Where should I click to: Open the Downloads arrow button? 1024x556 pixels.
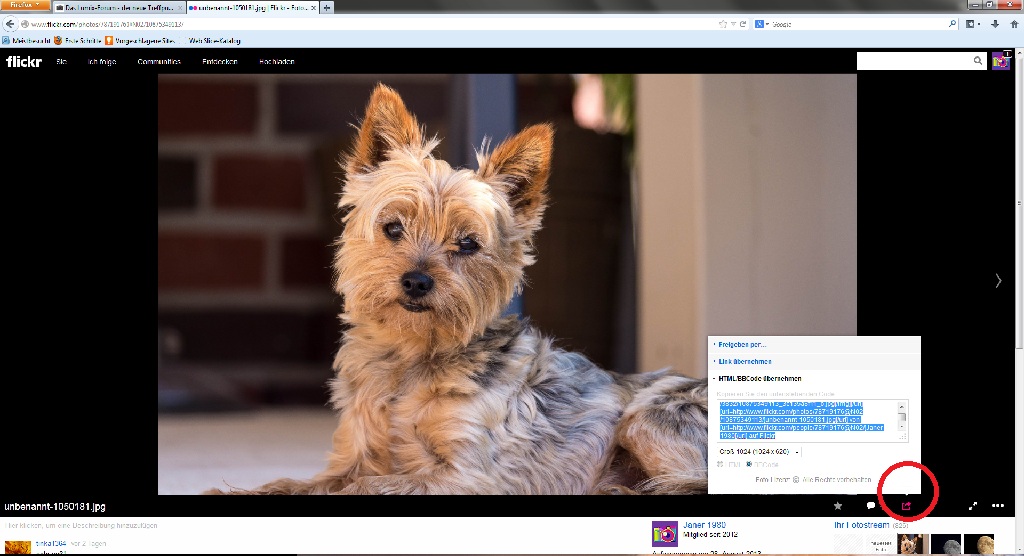coord(995,24)
